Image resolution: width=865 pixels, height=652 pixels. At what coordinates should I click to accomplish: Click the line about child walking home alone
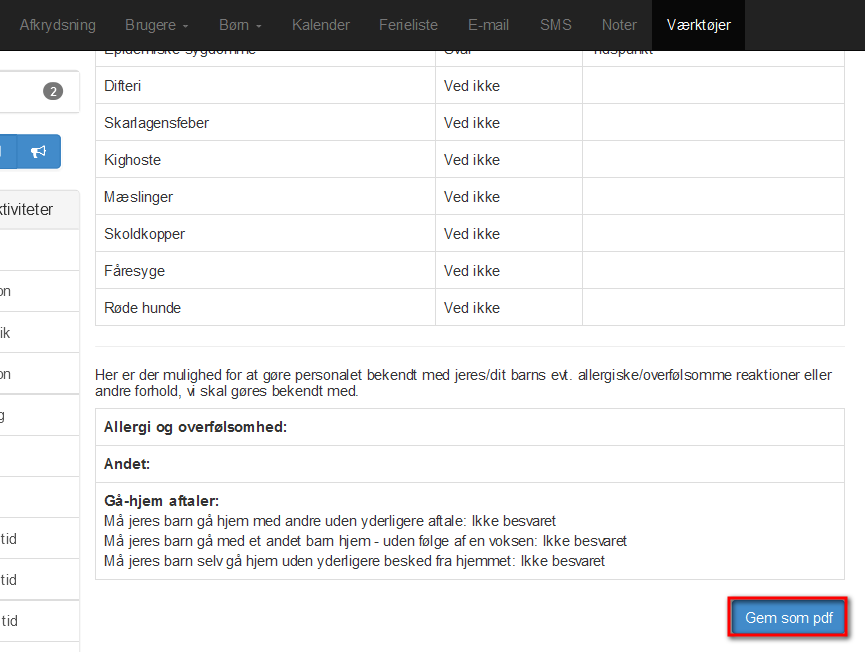click(354, 561)
